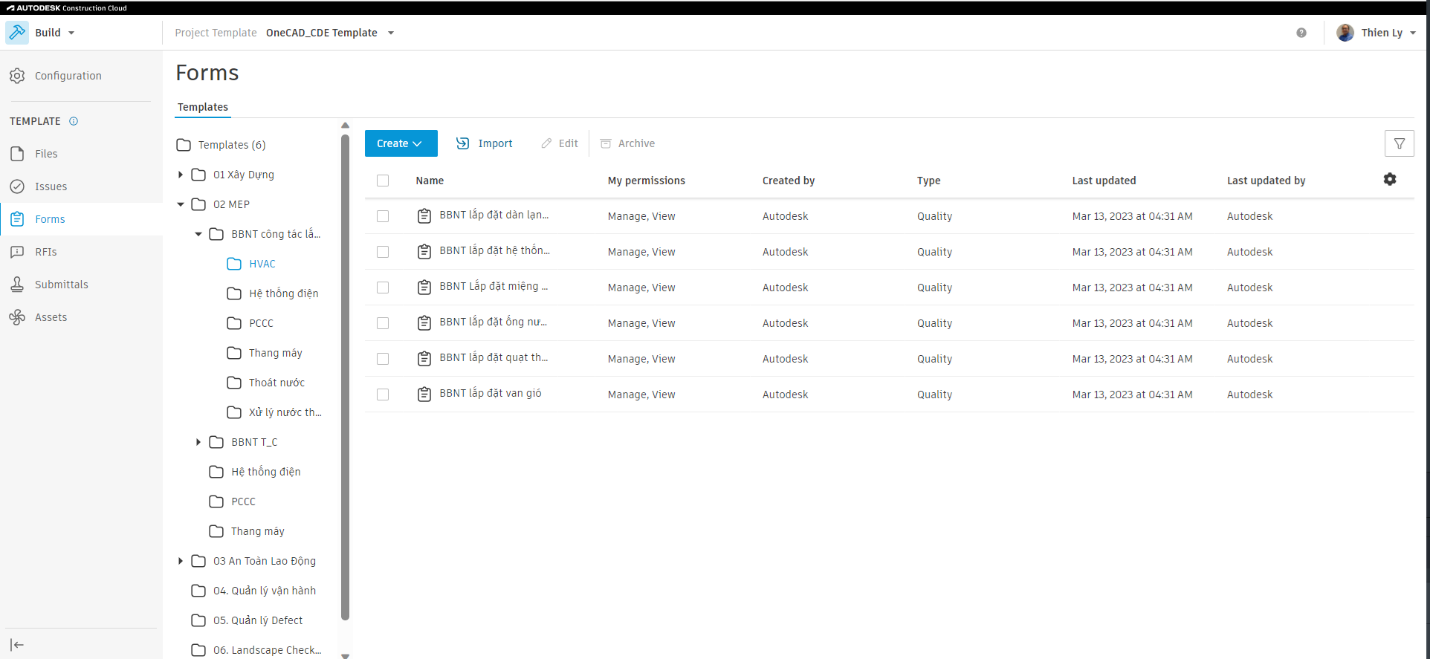Collapse the left navigation panel
1430x659 pixels.
(17, 645)
